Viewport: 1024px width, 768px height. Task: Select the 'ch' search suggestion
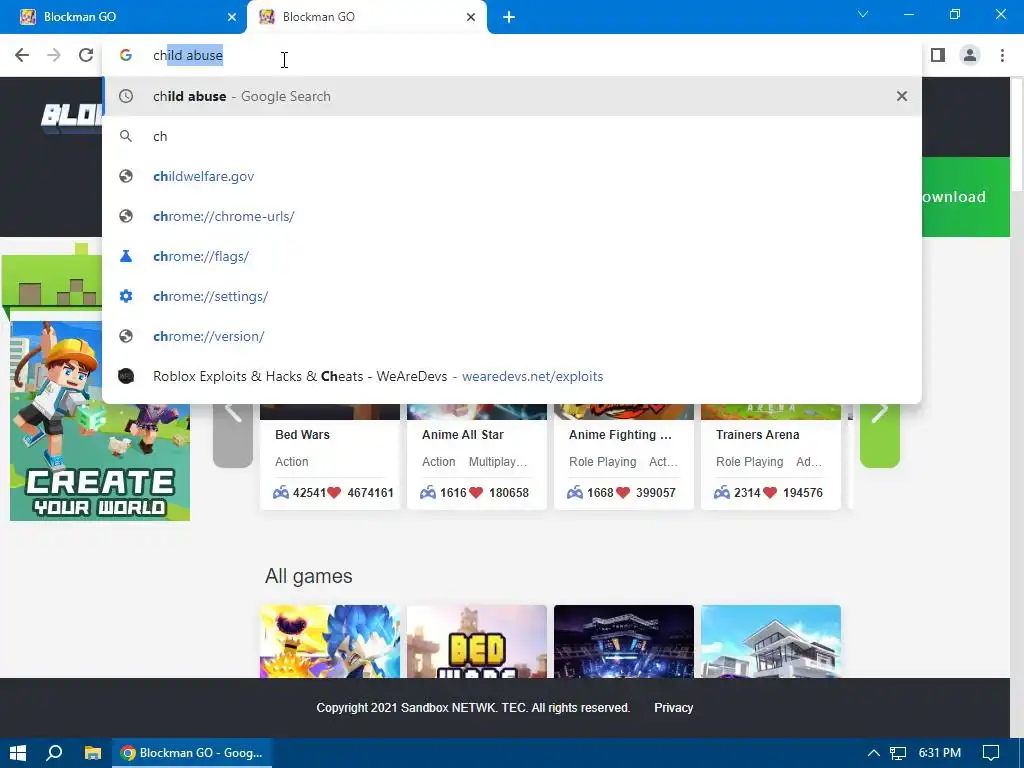[512, 136]
